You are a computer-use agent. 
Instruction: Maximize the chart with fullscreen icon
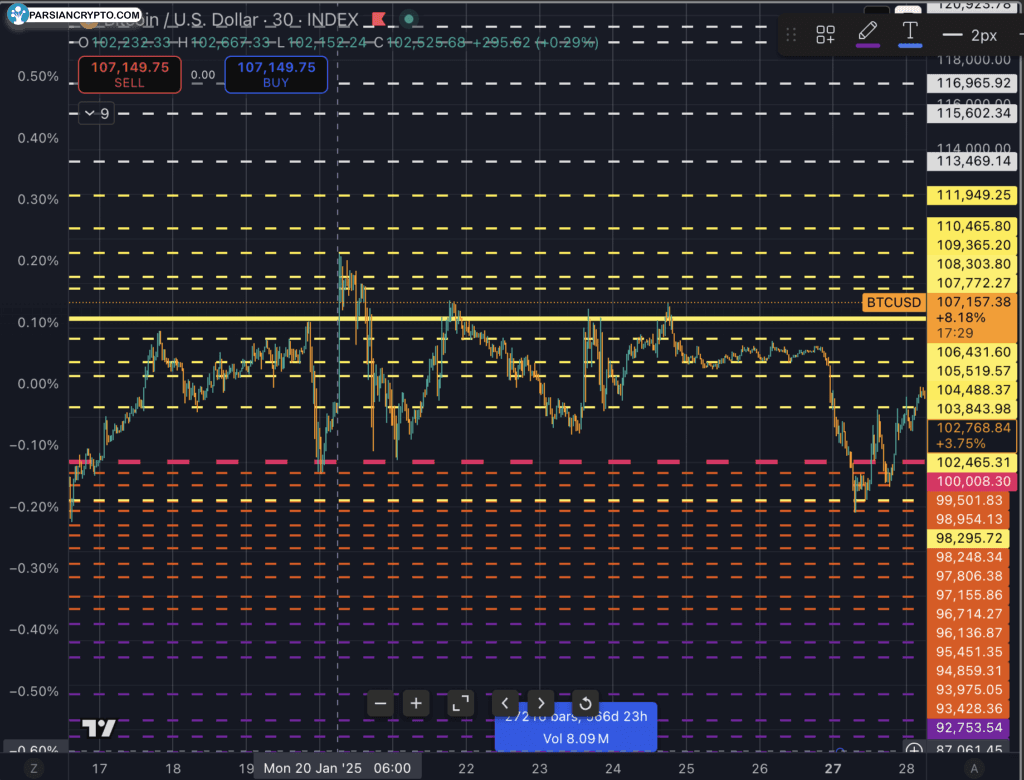coord(460,704)
